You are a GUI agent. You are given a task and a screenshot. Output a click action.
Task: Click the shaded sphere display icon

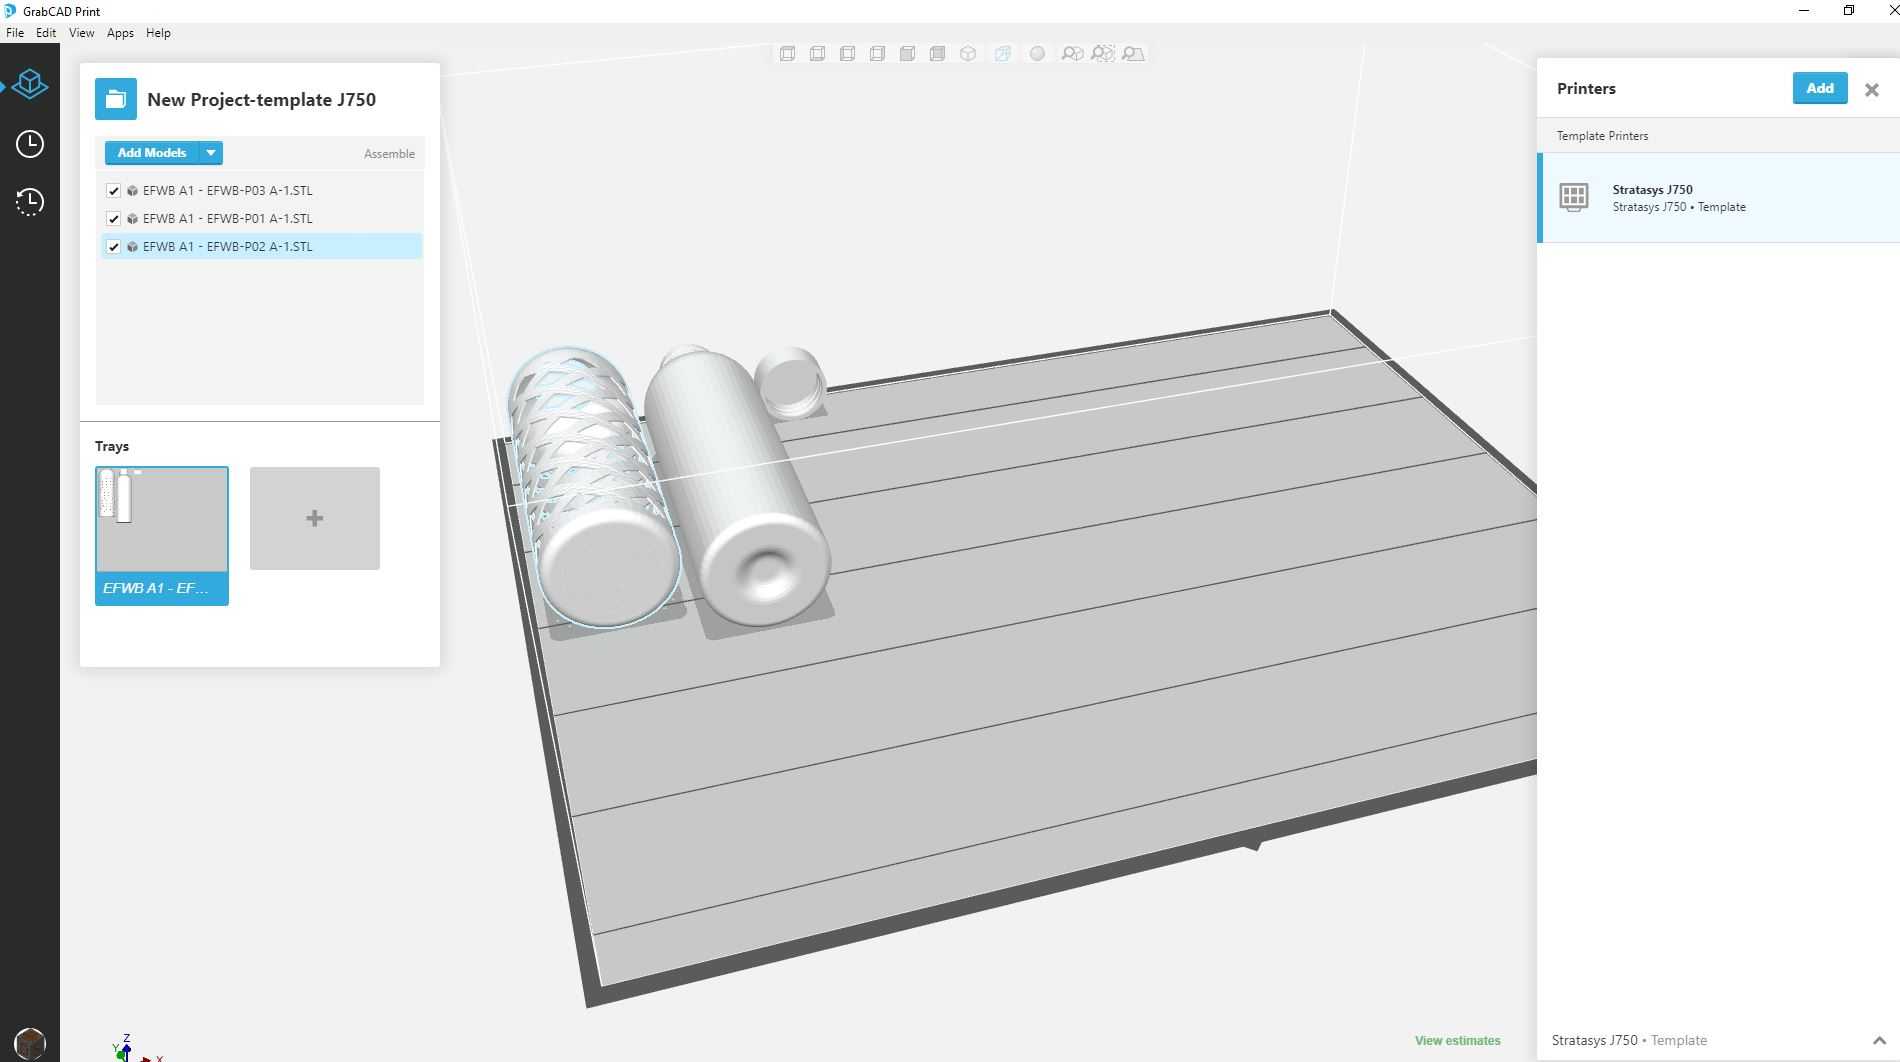[1037, 54]
